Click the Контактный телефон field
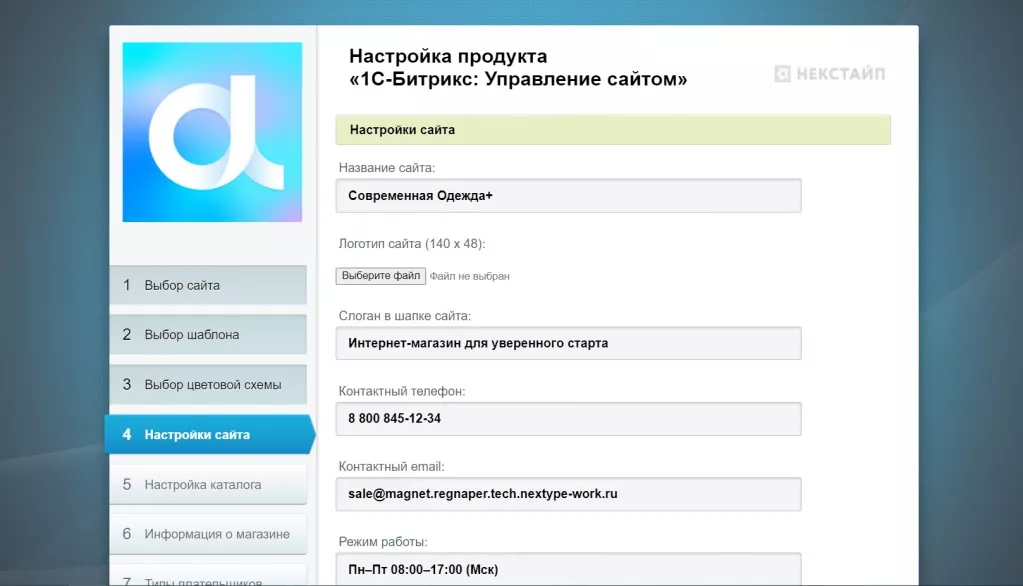 click(568, 419)
